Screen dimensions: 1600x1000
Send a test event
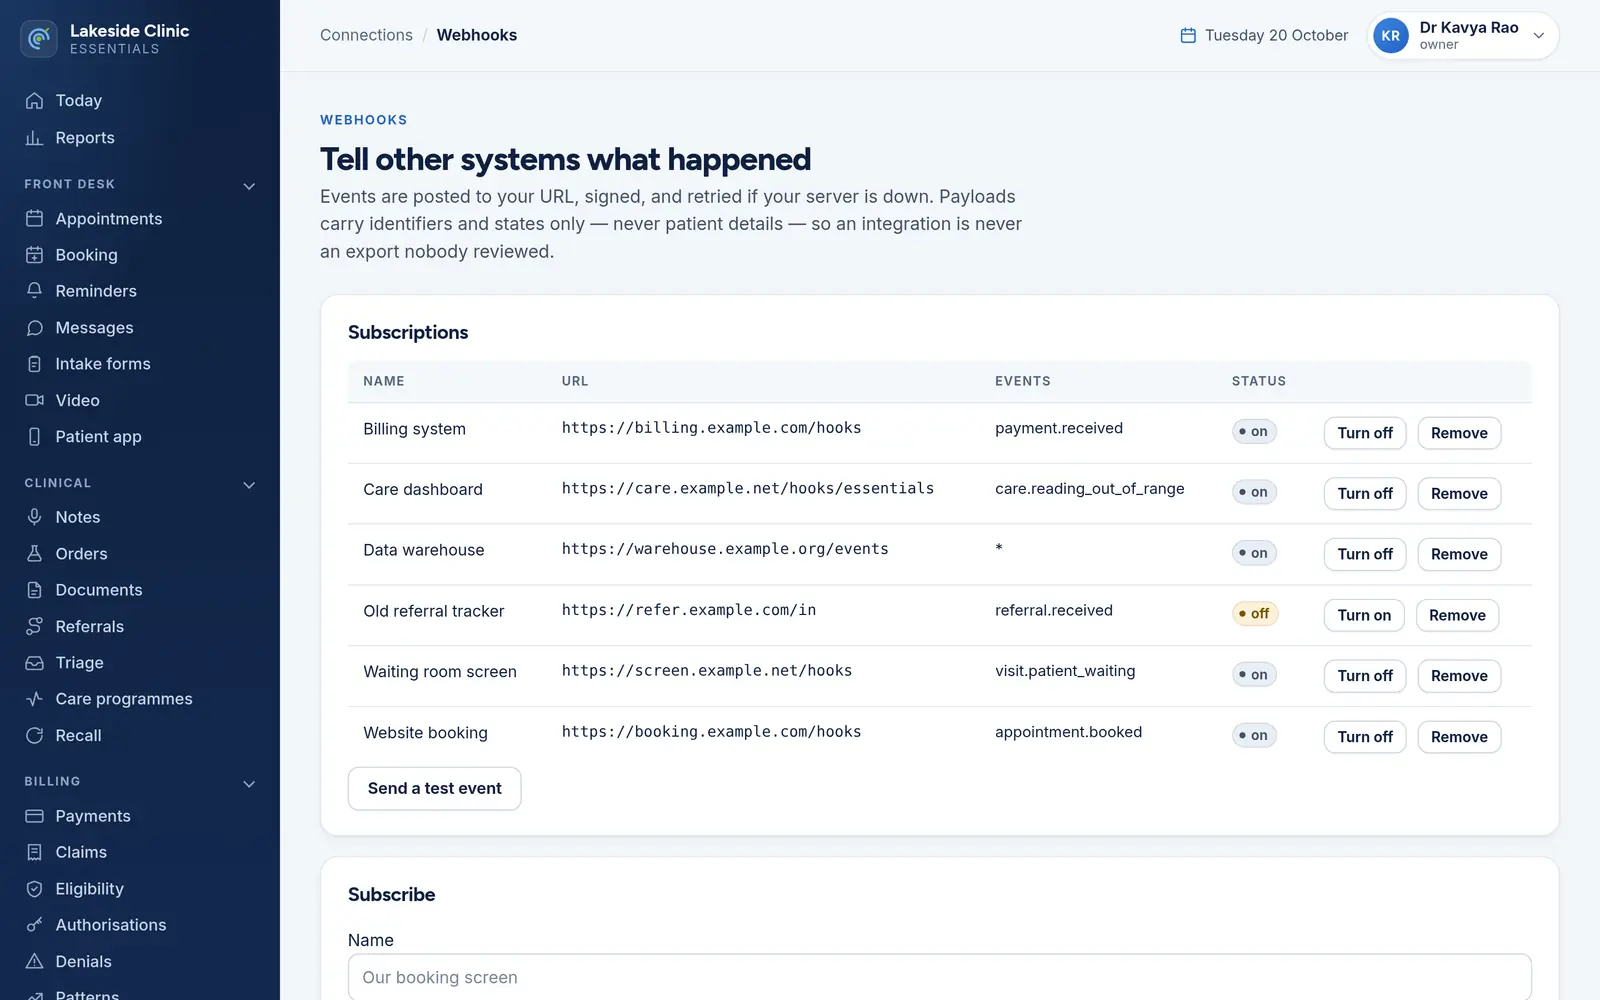point(434,788)
